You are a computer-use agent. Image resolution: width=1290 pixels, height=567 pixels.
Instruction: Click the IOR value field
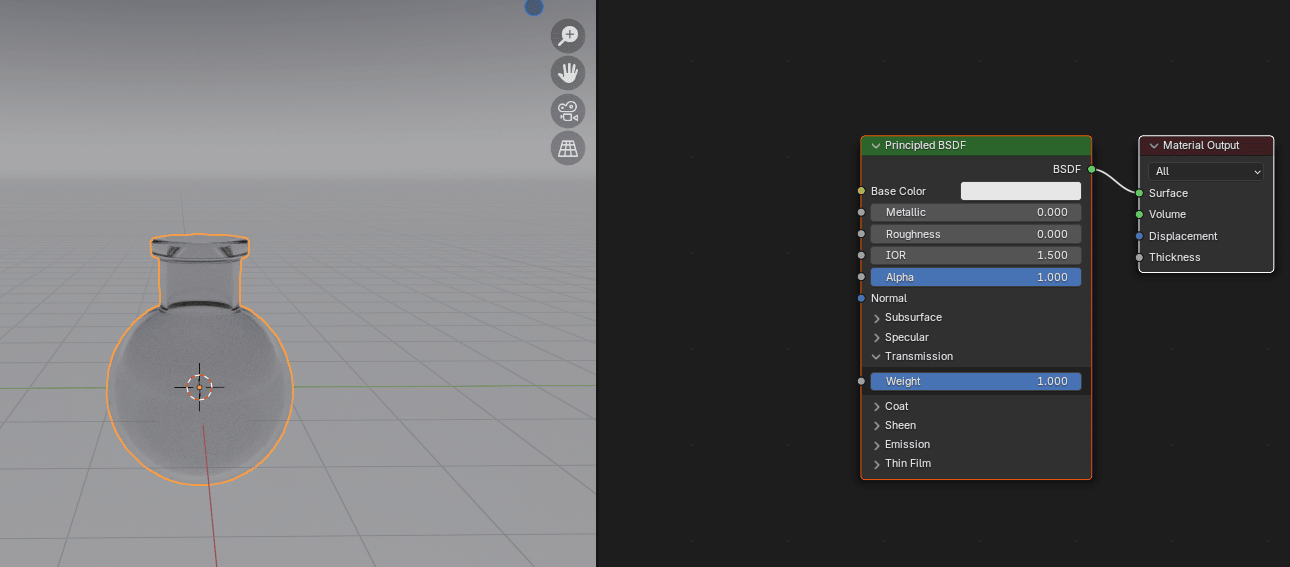pyautogui.click(x=975, y=255)
